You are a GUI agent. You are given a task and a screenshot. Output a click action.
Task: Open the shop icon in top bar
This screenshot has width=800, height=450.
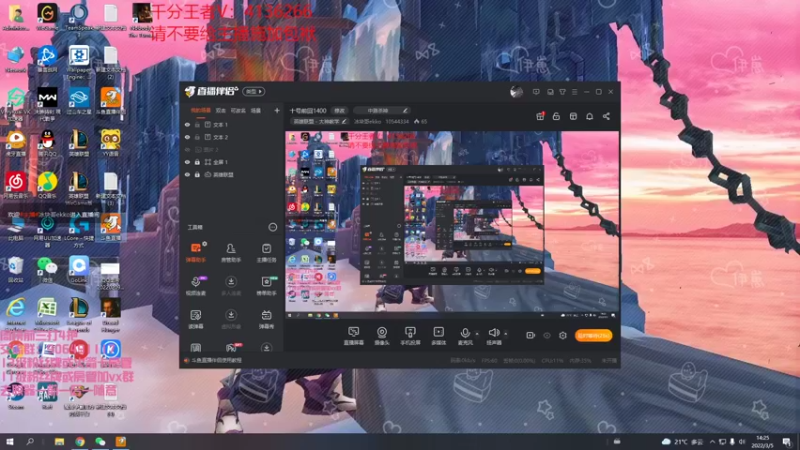pos(573,116)
